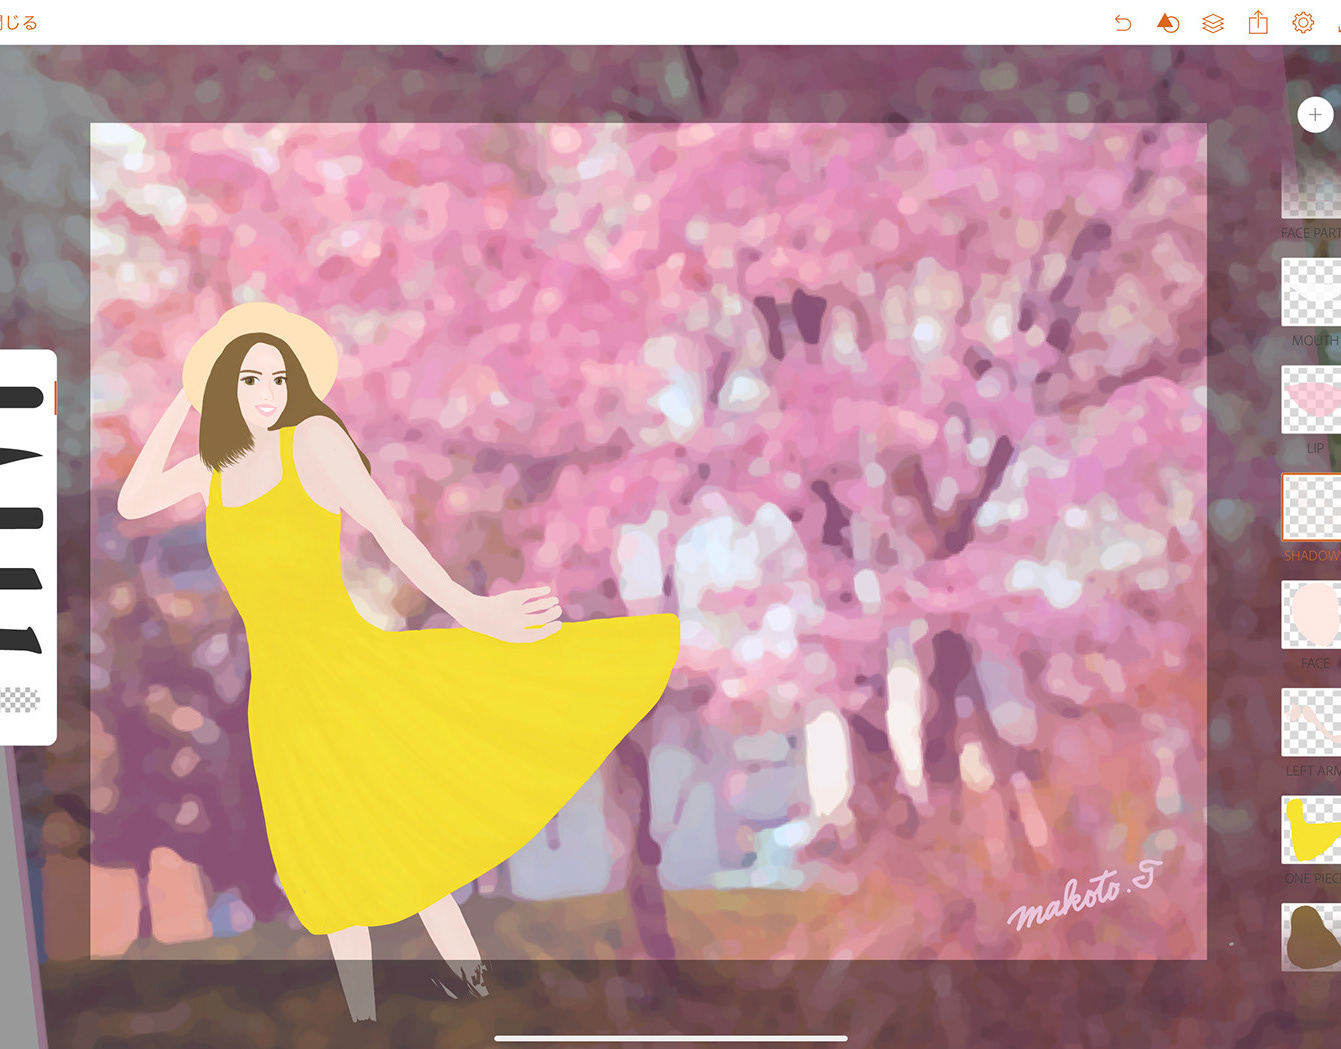This screenshot has width=1341, height=1049.
Task: Select the round brush at top of brush panel
Action: click(22, 397)
